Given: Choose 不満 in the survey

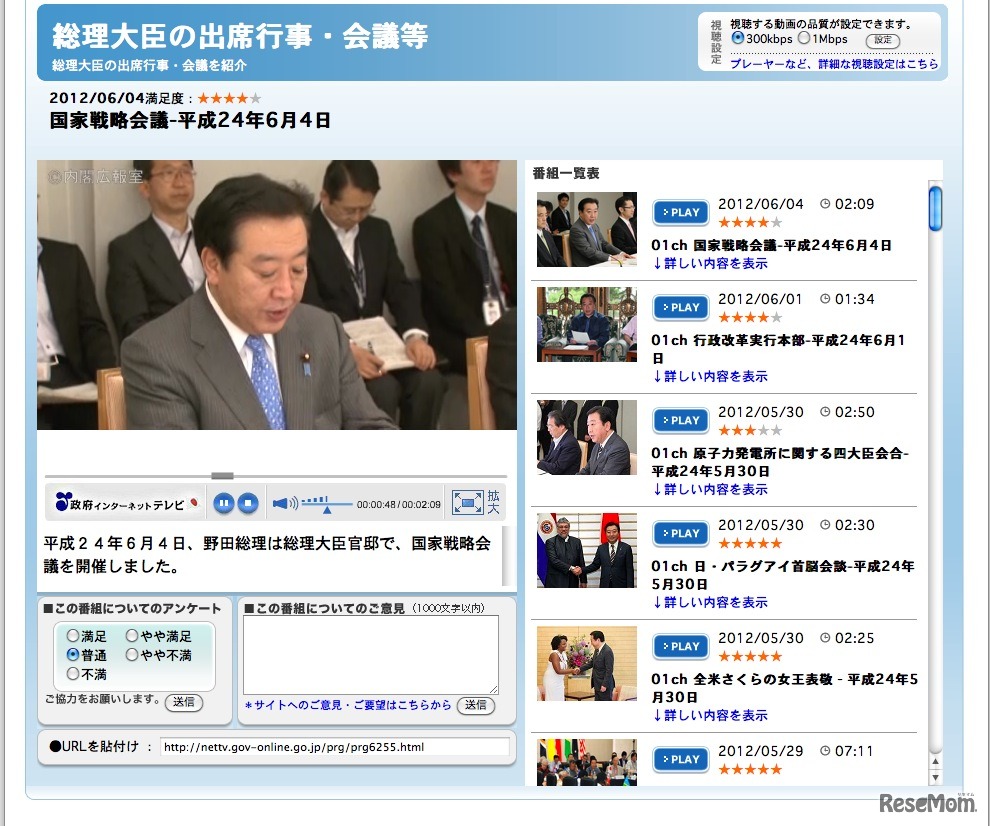Looking at the screenshot, I should pos(72,672).
